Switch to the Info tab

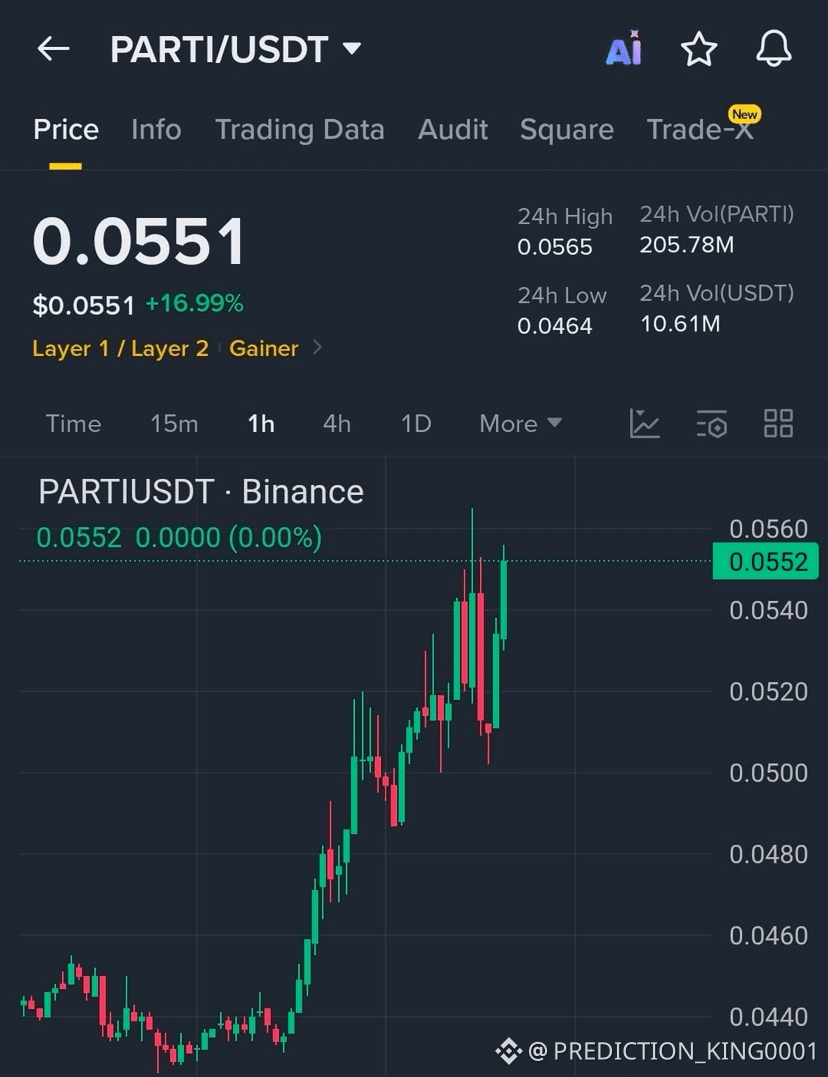pyautogui.click(x=156, y=130)
